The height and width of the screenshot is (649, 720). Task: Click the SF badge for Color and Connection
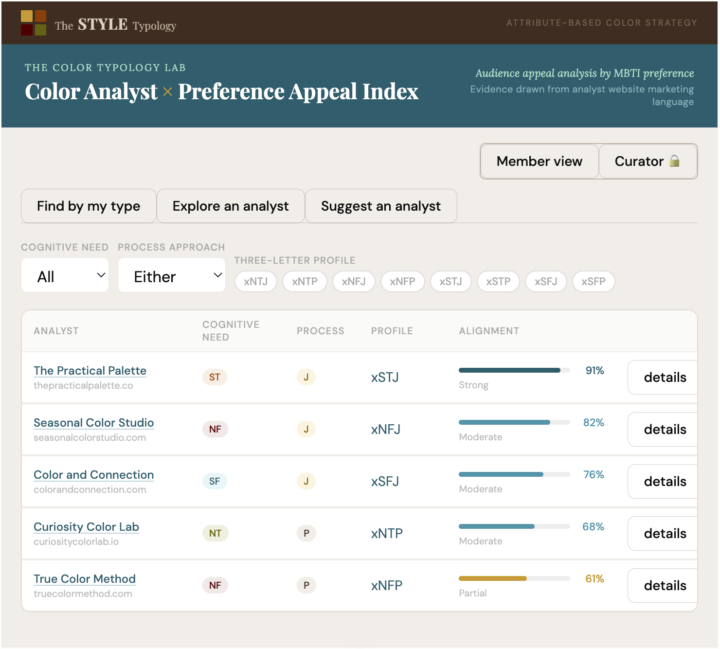pyautogui.click(x=214, y=481)
